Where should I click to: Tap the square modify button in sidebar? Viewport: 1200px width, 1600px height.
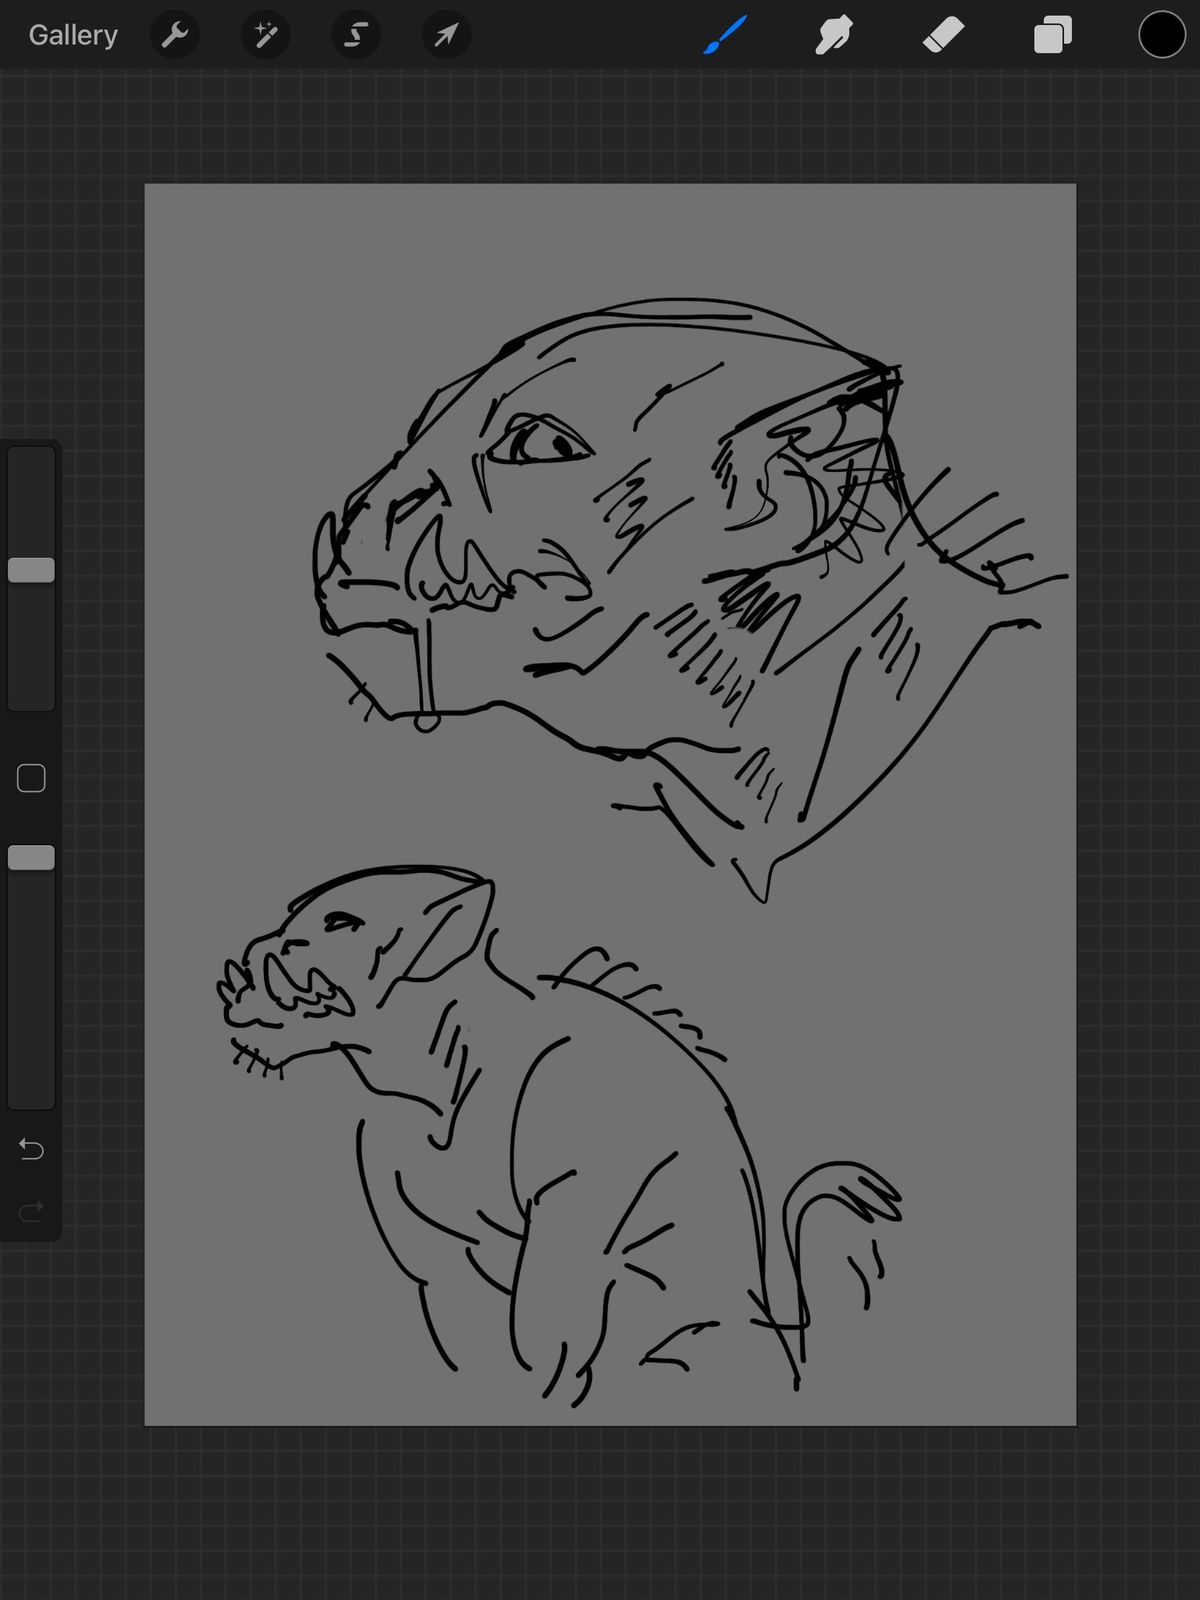pos(31,778)
